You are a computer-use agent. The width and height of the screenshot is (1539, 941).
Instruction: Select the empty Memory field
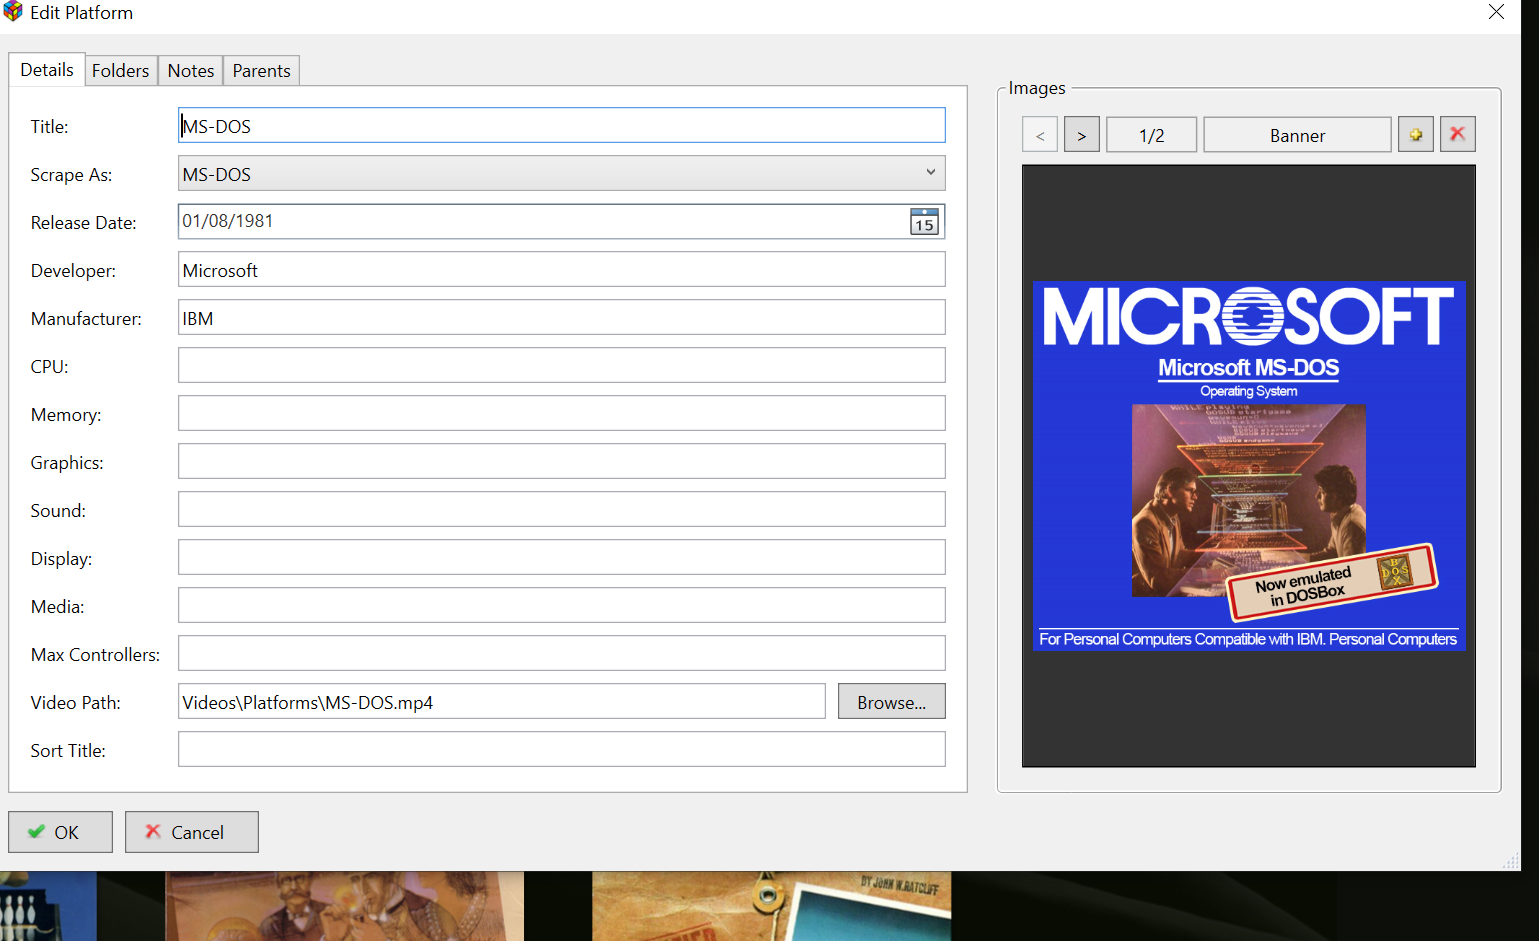tap(561, 413)
